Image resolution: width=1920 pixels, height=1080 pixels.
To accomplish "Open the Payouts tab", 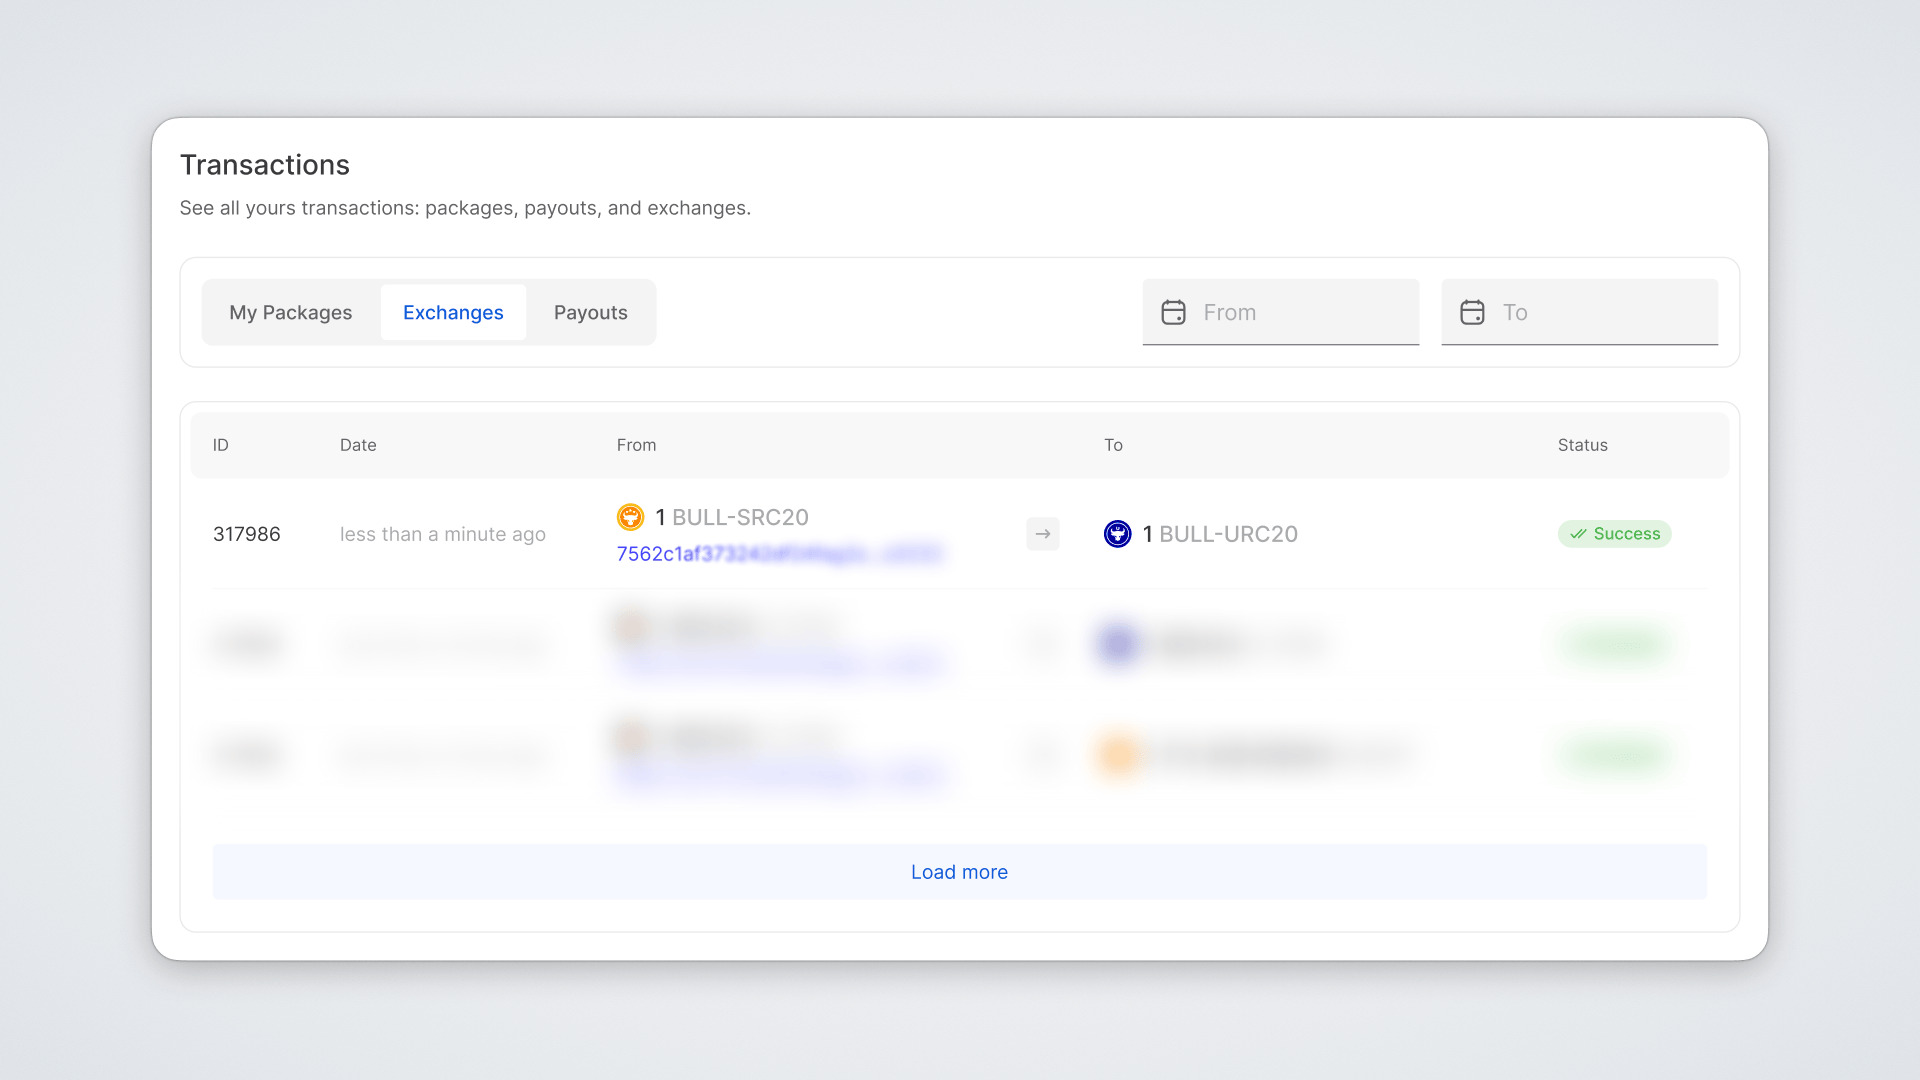I will 590,312.
